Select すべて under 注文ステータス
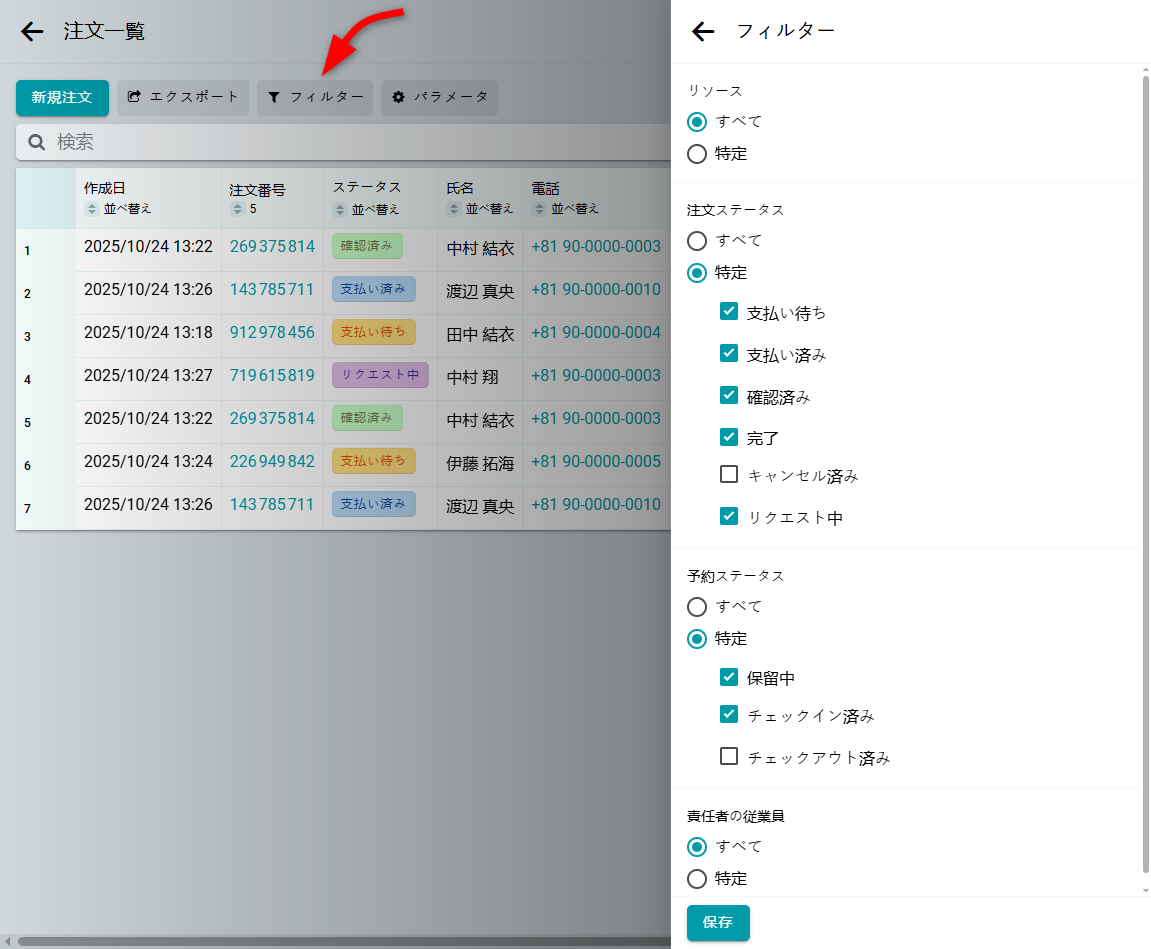Viewport: 1151px width, 949px height. (697, 241)
